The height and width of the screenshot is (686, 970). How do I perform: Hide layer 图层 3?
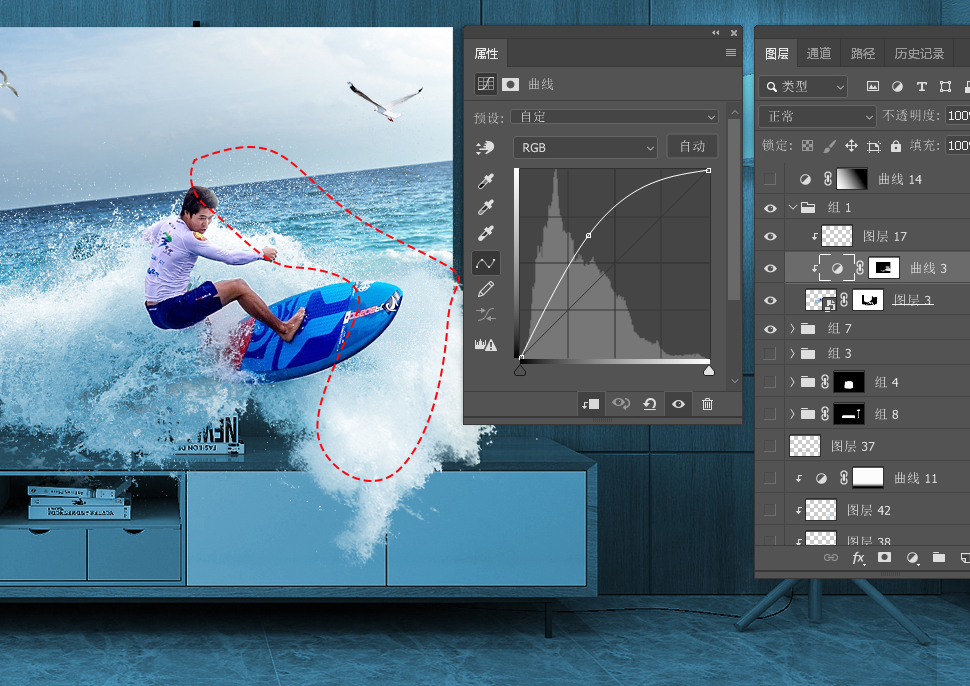(x=770, y=300)
